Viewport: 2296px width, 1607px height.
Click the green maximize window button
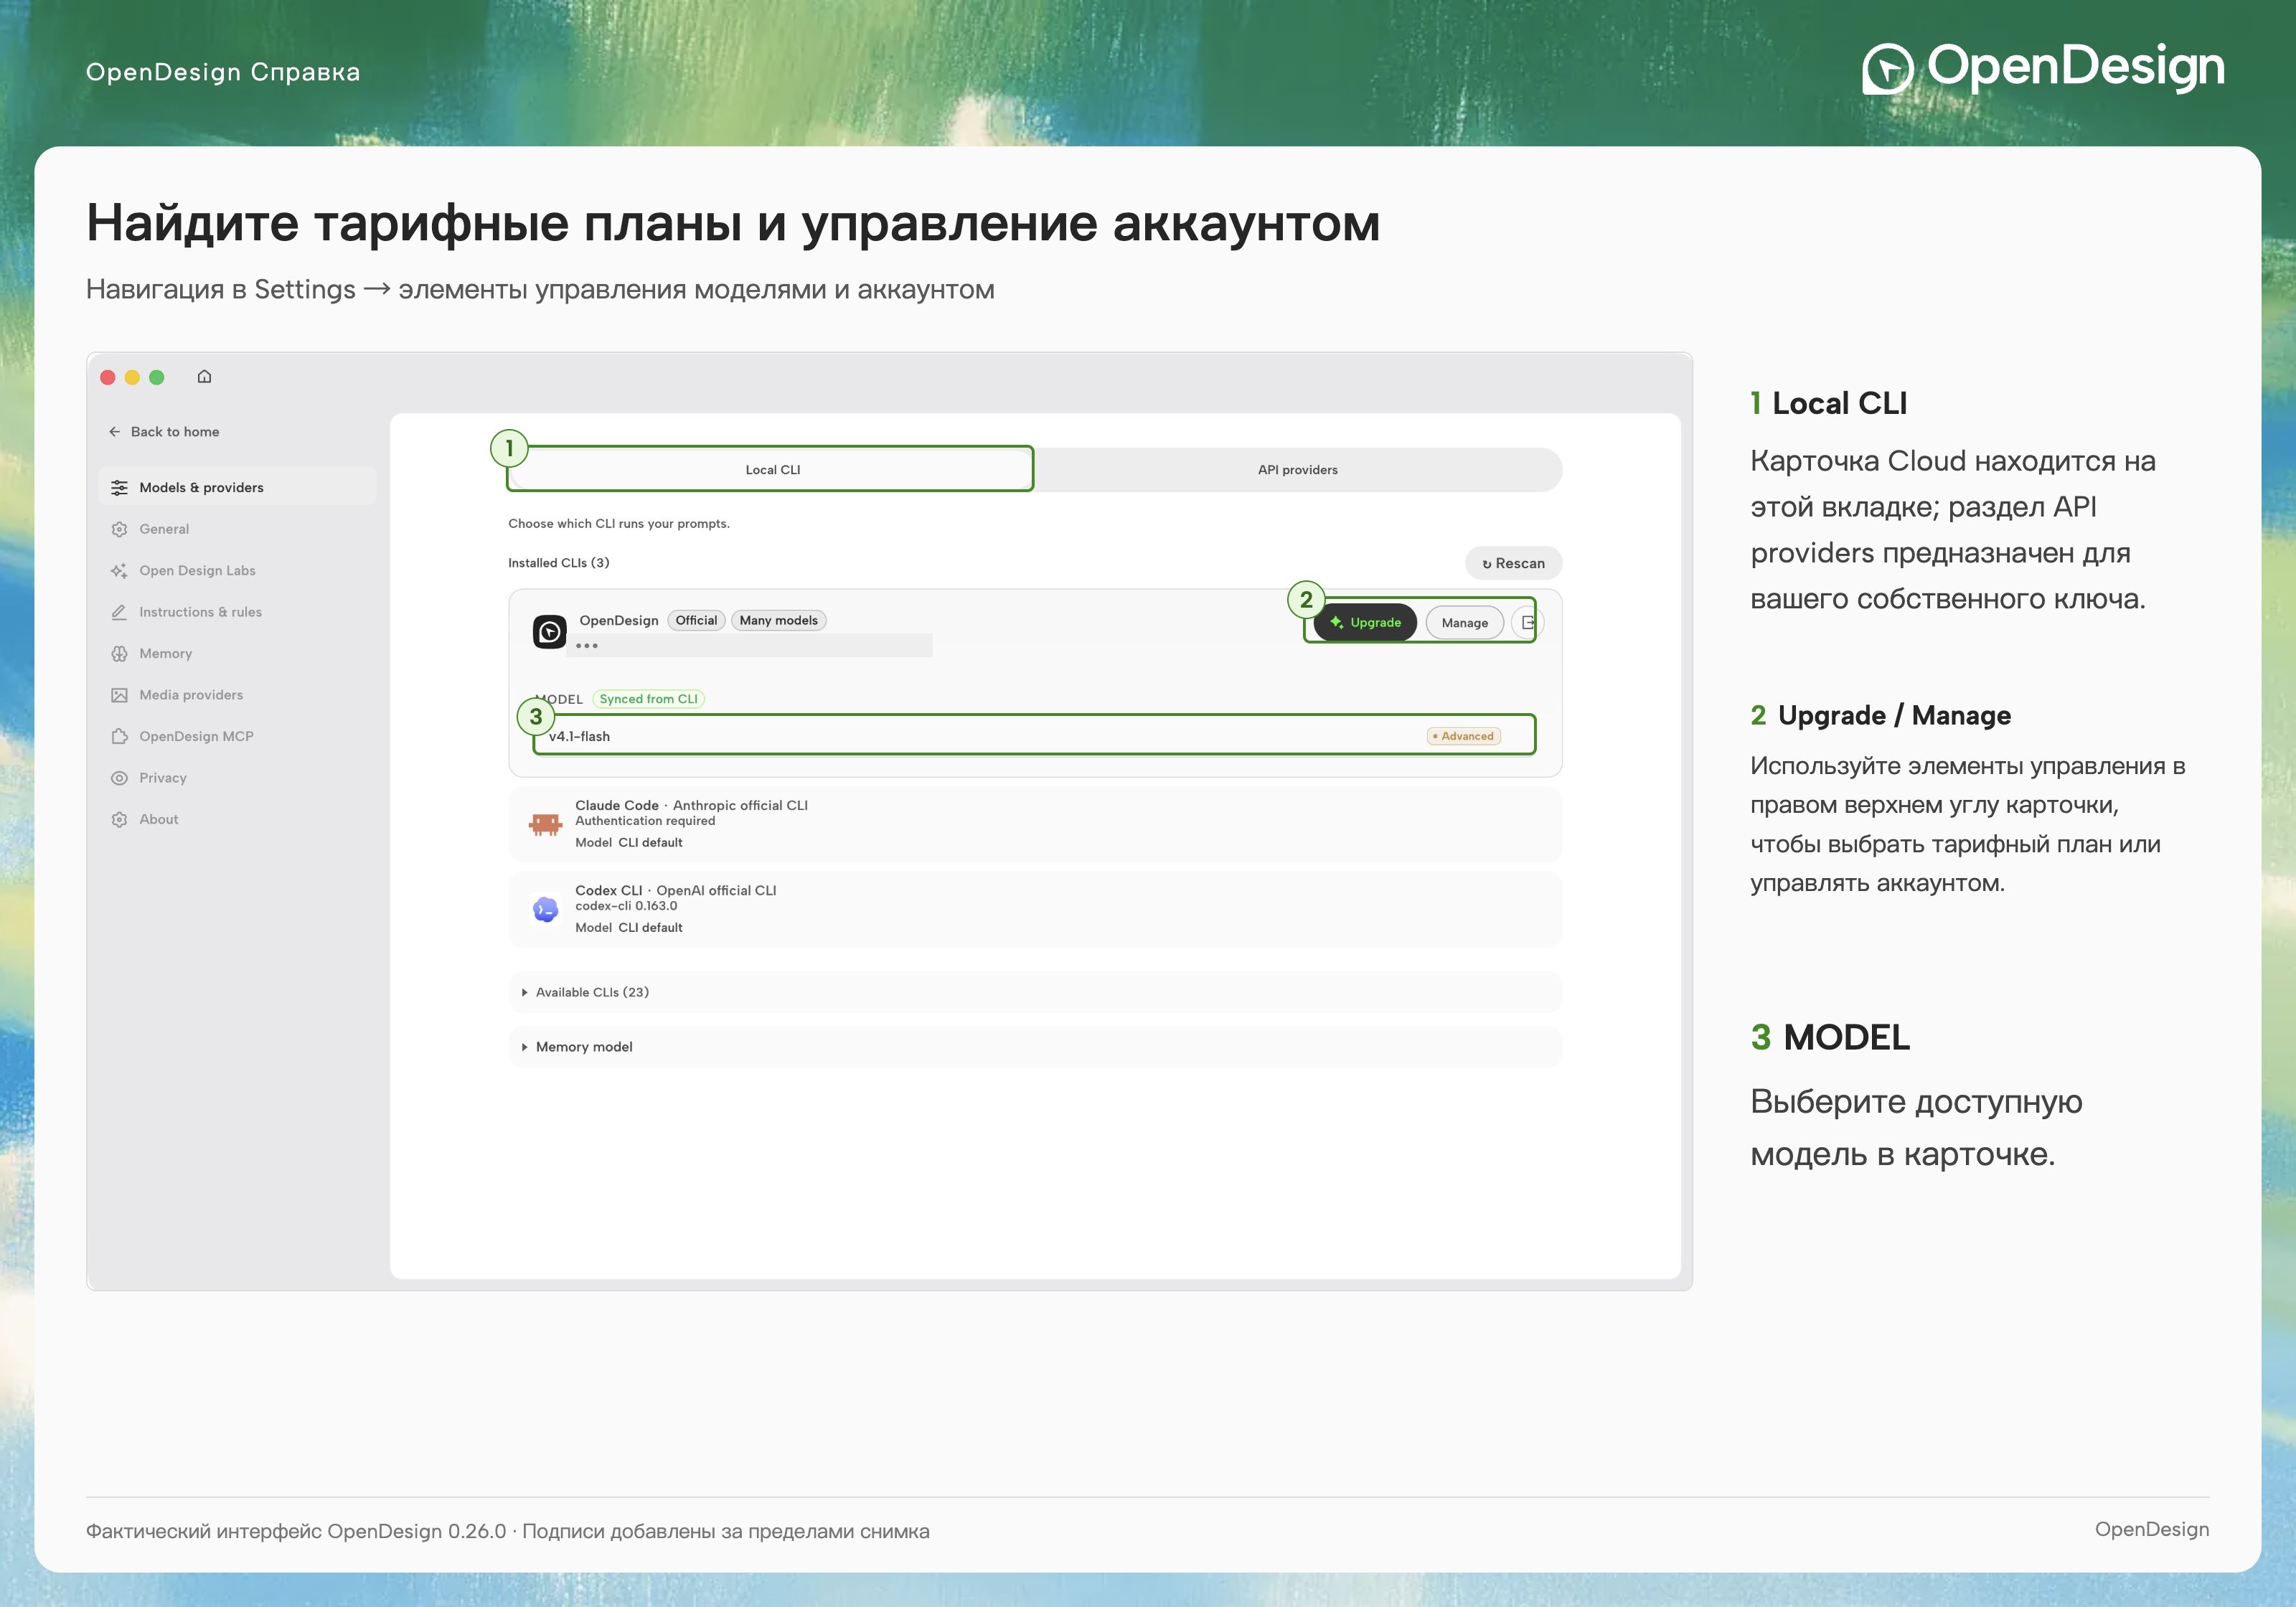[x=156, y=377]
